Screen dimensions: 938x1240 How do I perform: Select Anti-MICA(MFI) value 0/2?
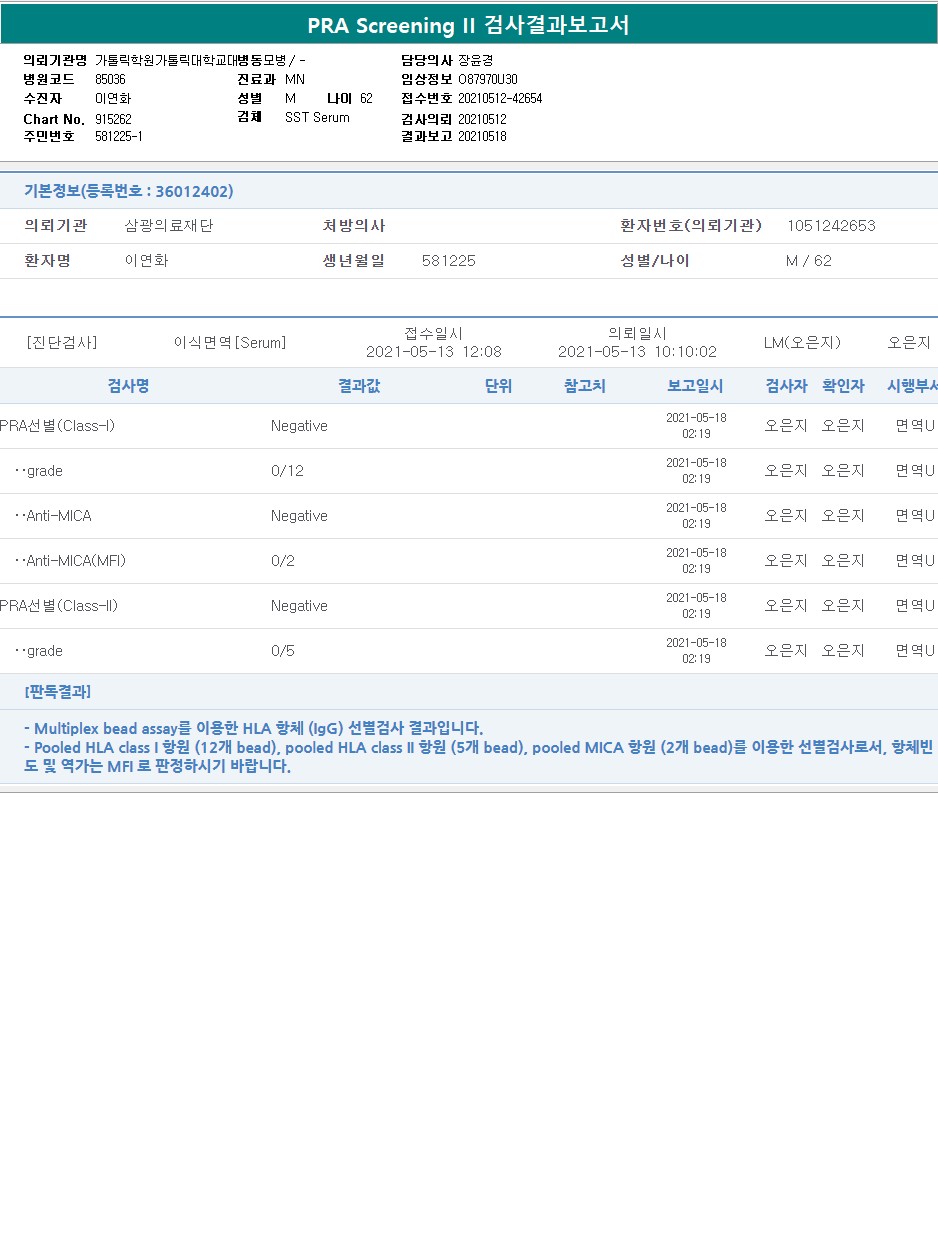(283, 561)
